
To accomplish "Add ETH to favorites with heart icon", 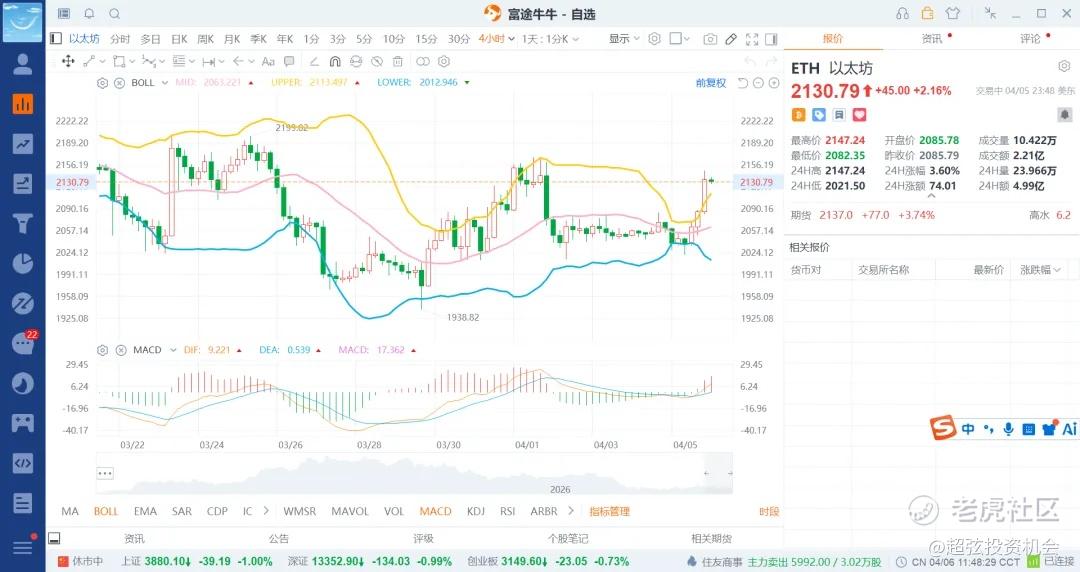I will pyautogui.click(x=857, y=116).
